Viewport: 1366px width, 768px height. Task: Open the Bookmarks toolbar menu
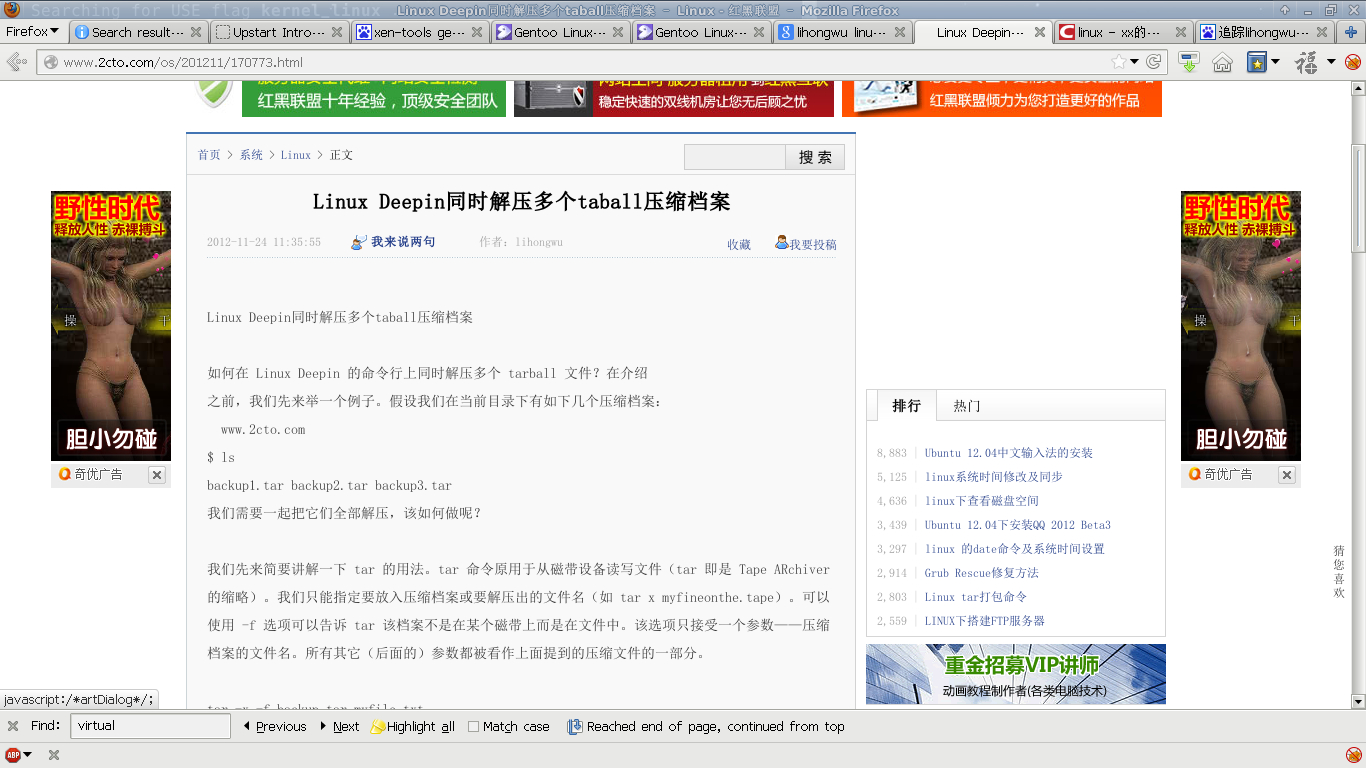[x=1256, y=62]
